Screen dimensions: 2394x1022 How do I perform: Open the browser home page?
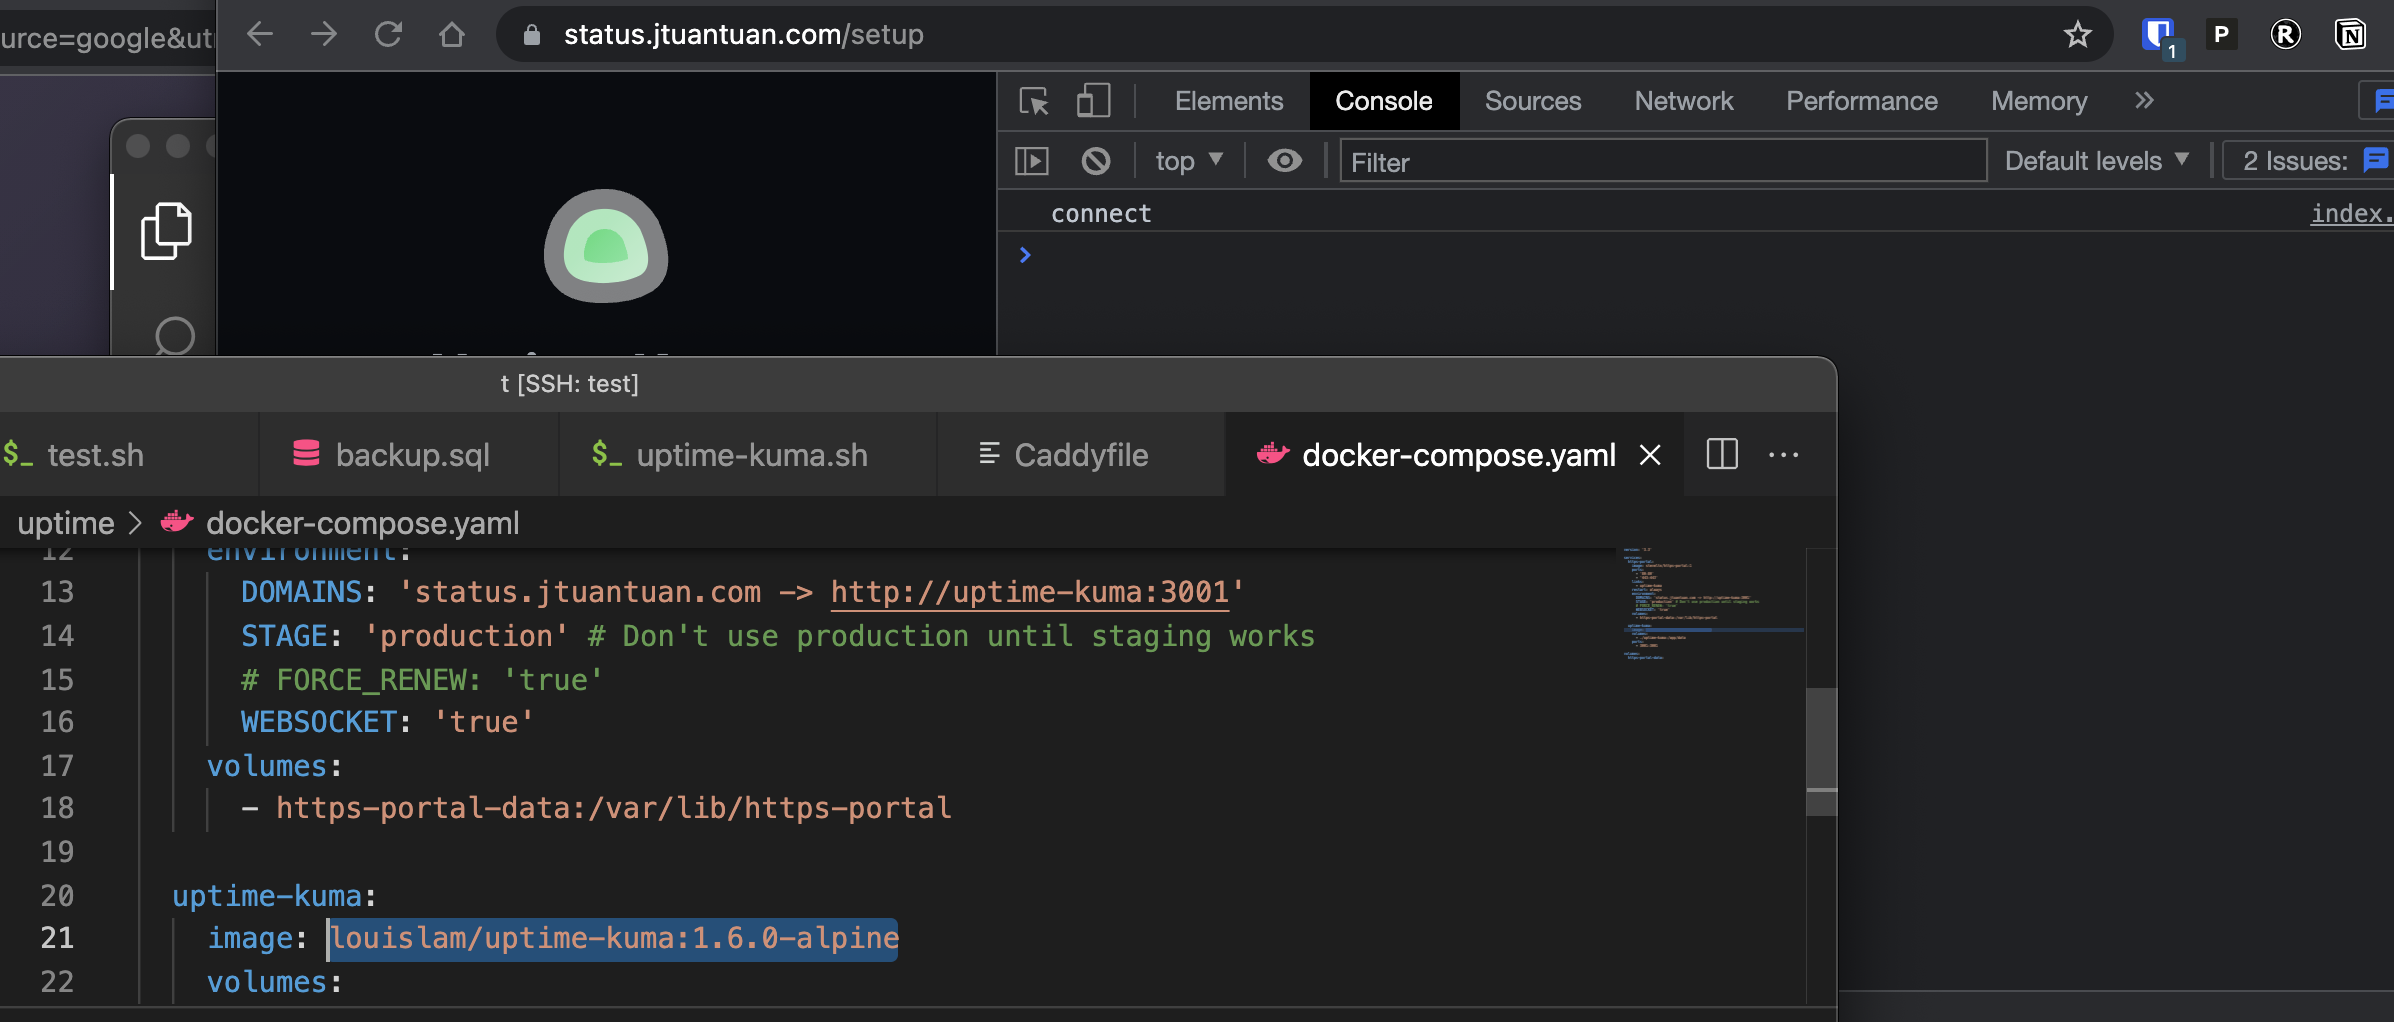tap(452, 34)
